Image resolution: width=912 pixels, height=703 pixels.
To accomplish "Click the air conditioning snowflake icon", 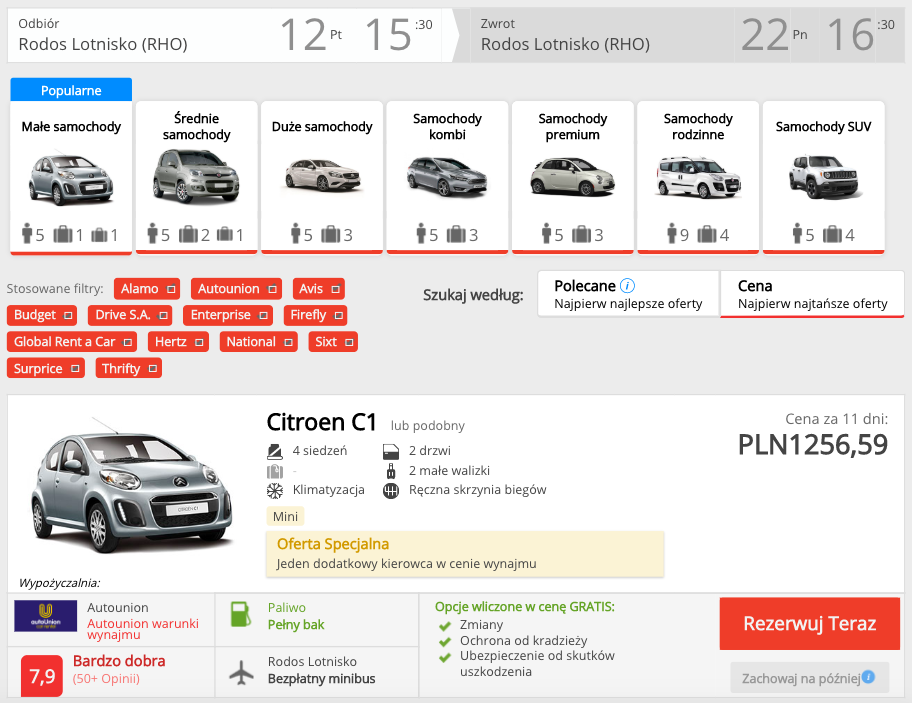I will [275, 491].
